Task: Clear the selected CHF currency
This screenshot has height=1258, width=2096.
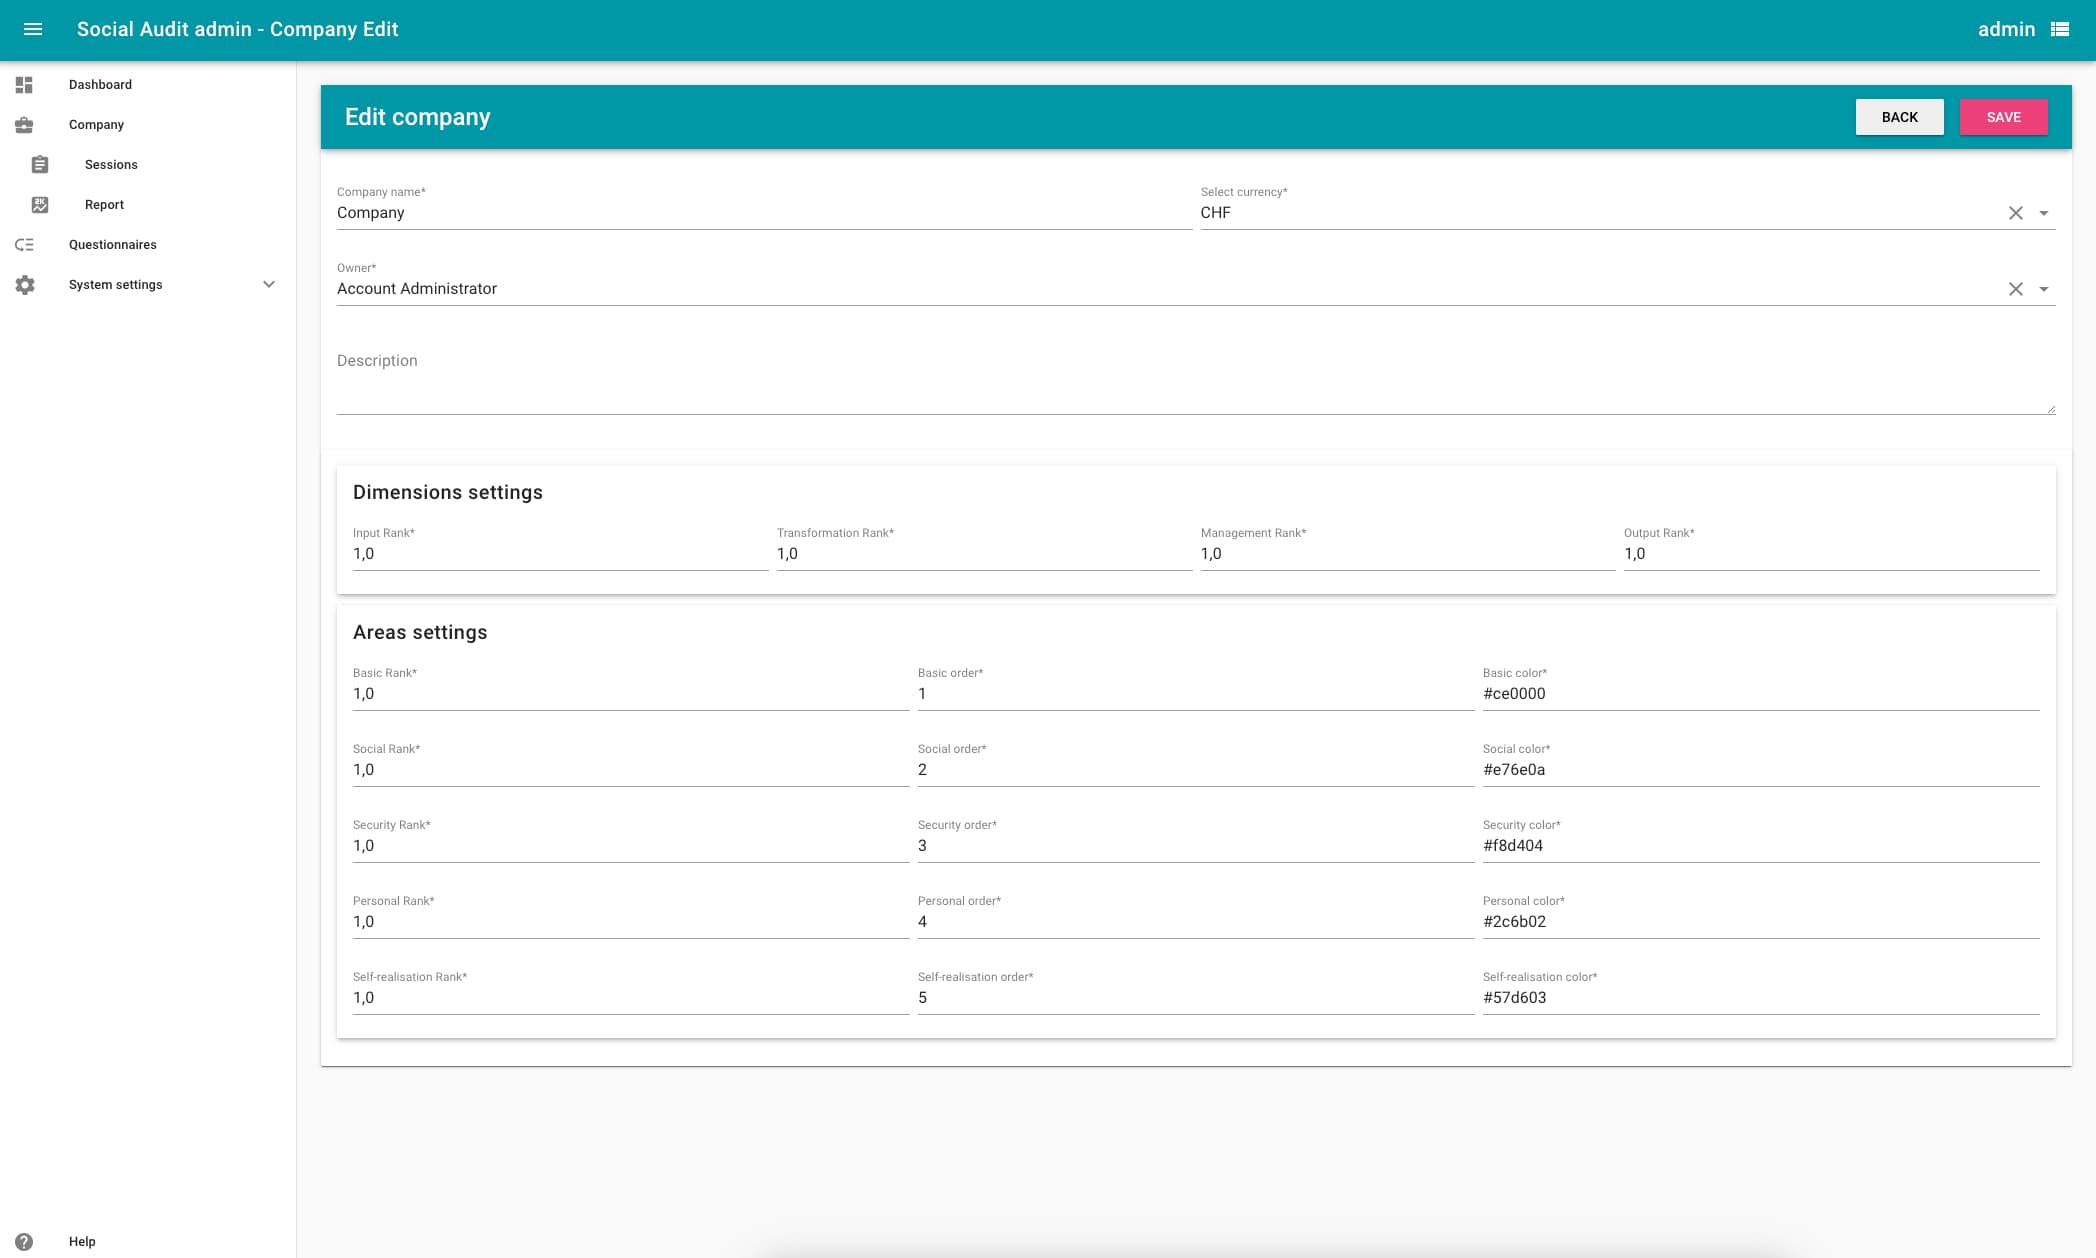Action: (2016, 213)
